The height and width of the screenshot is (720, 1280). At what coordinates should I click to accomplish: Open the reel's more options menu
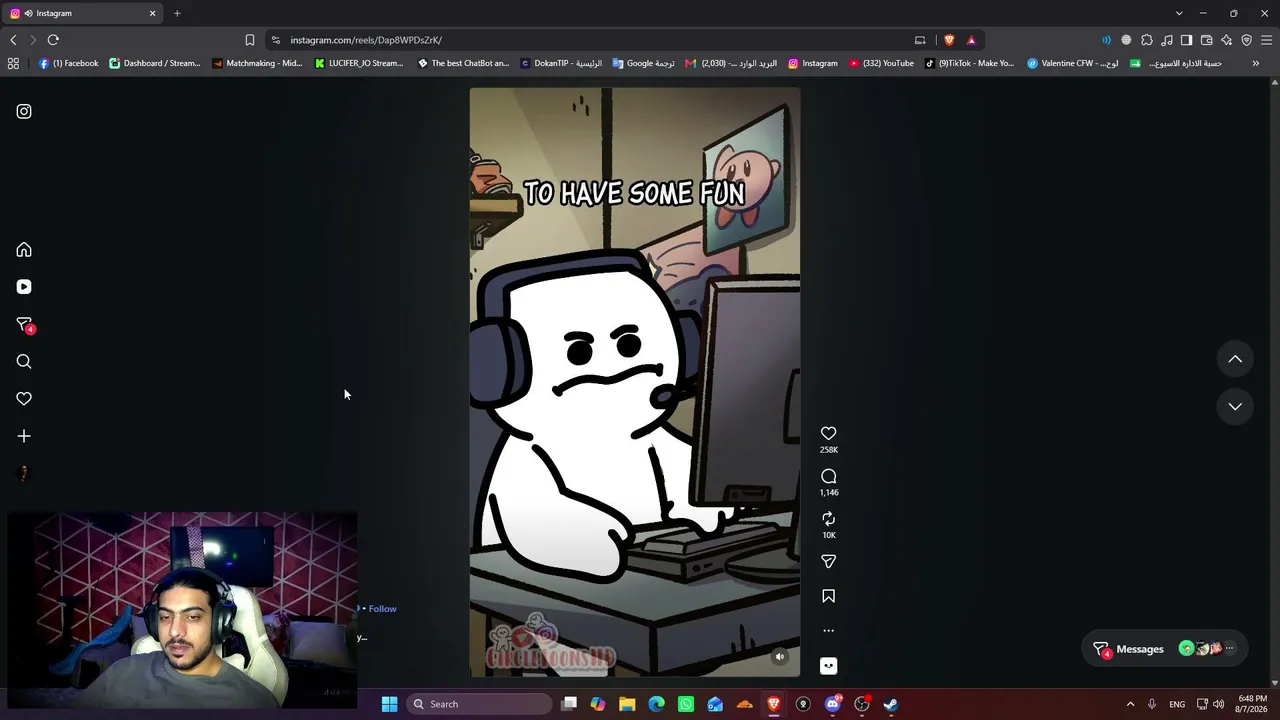[x=828, y=631]
